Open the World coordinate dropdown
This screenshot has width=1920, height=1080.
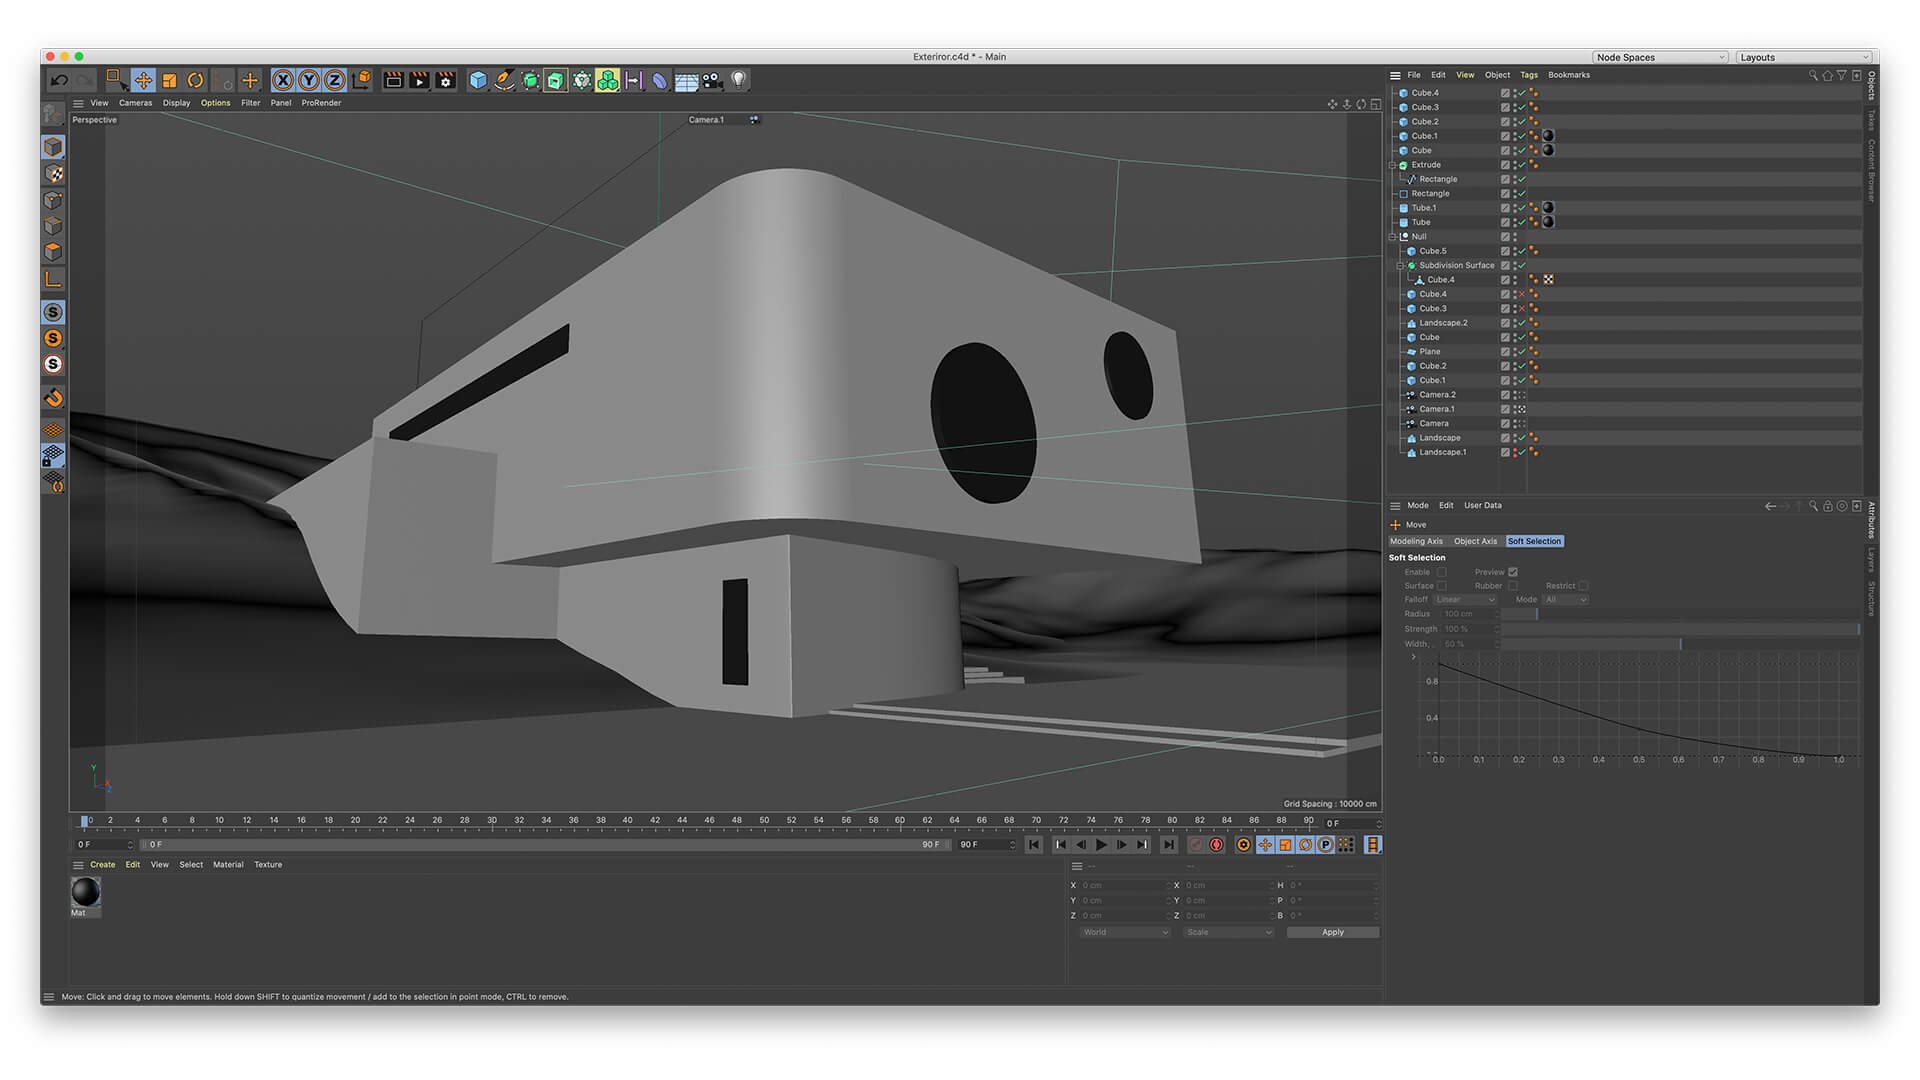pyautogui.click(x=1124, y=932)
